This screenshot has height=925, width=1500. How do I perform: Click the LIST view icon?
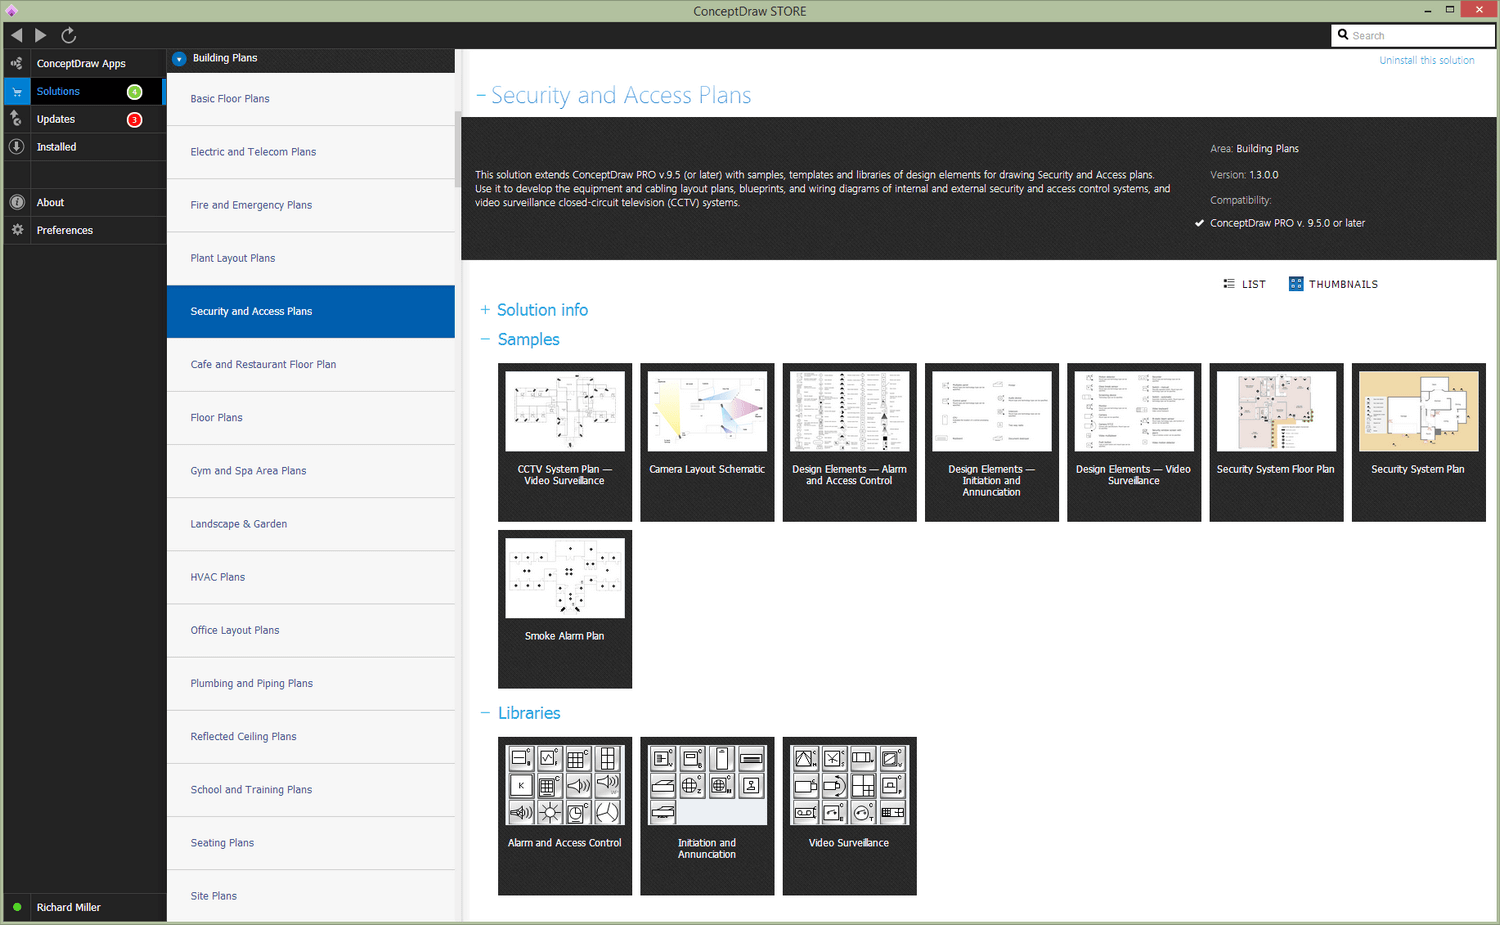coord(1229,284)
